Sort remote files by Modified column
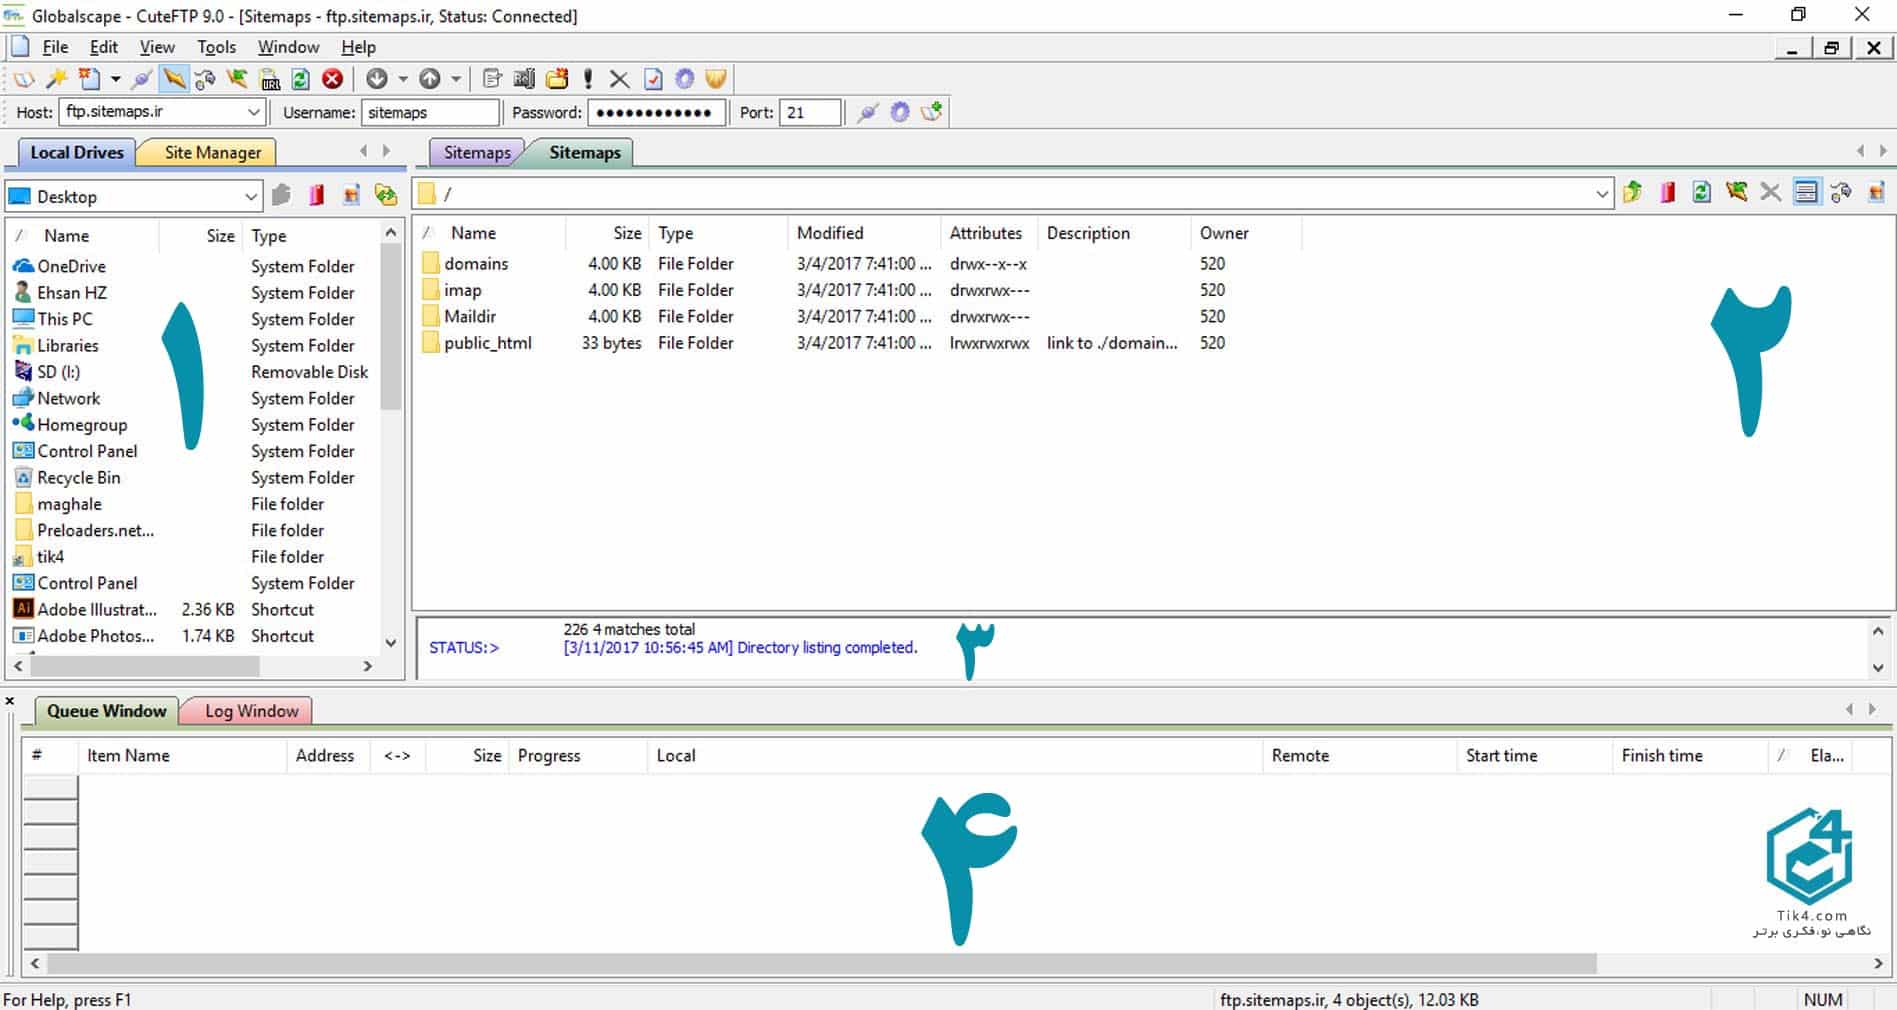1897x1010 pixels. tap(864, 233)
